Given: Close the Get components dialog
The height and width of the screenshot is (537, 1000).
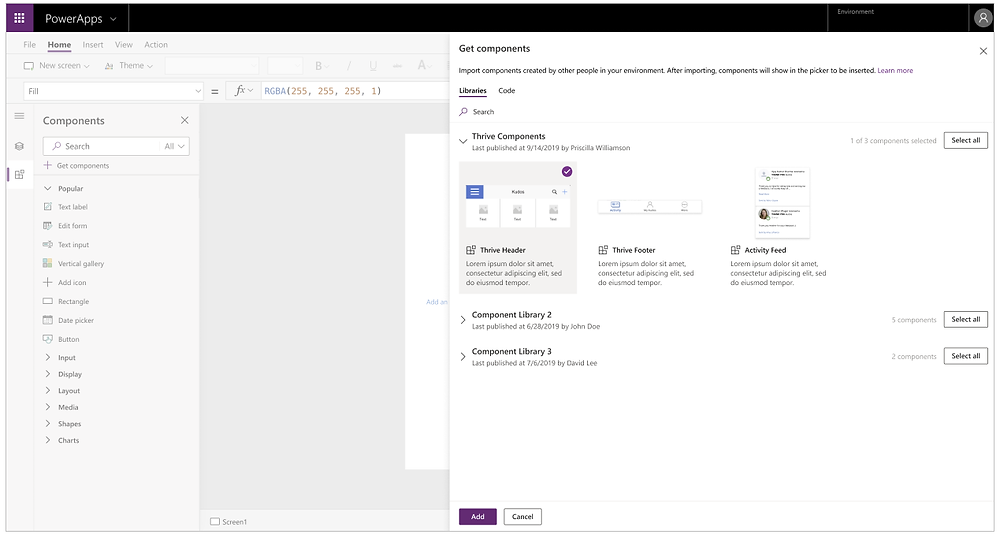Looking at the screenshot, I should (x=983, y=51).
